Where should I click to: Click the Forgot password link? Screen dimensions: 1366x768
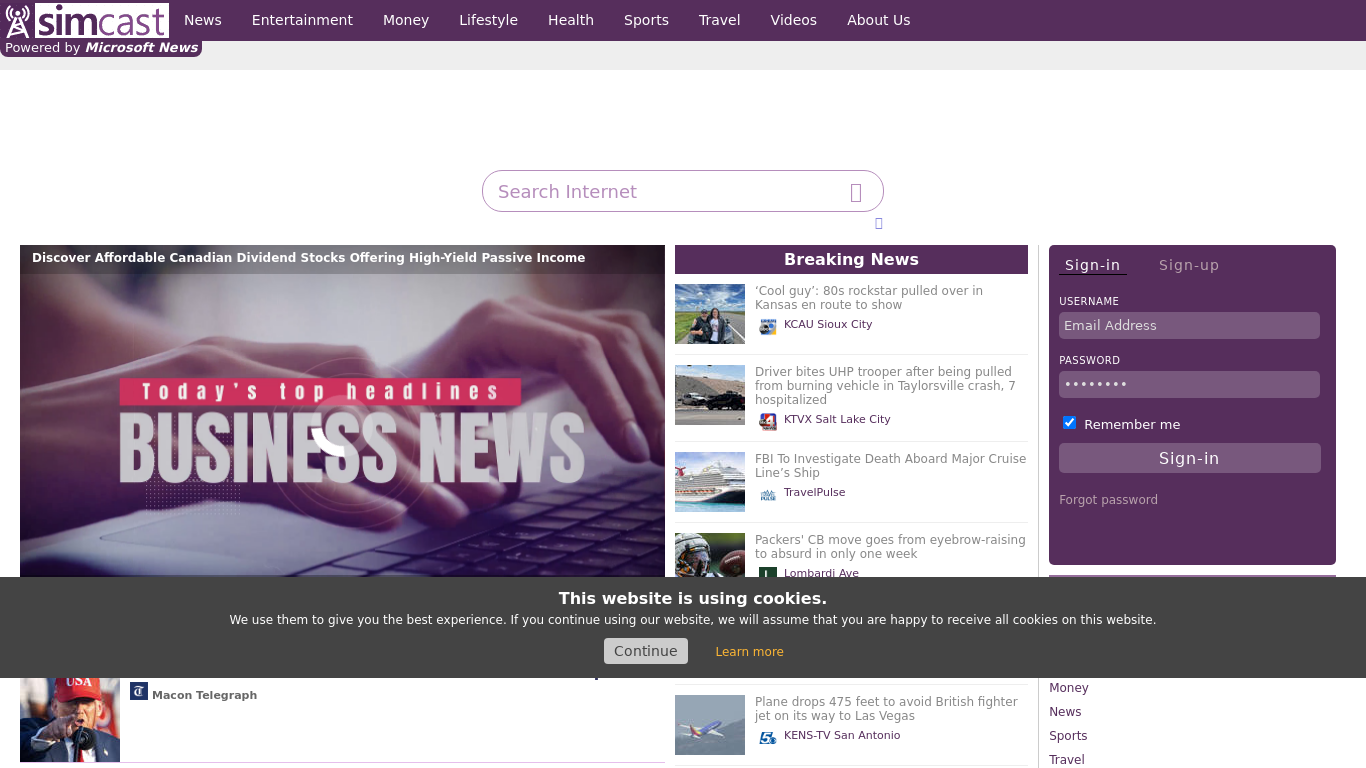coord(1108,500)
